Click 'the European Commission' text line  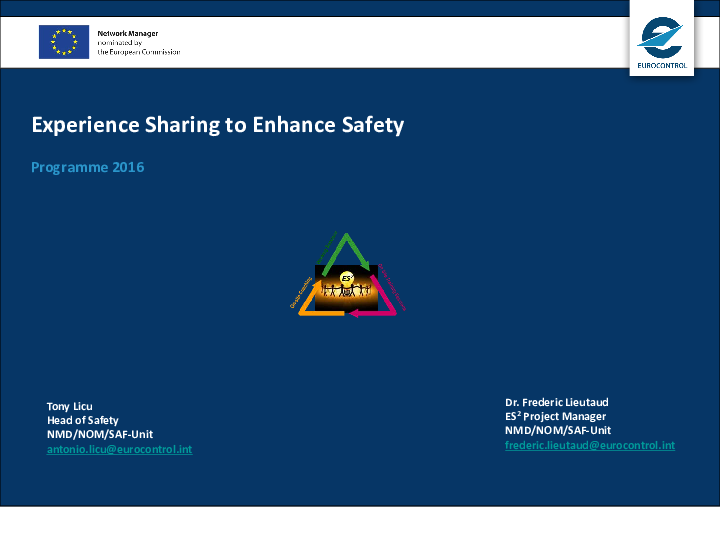(138, 52)
